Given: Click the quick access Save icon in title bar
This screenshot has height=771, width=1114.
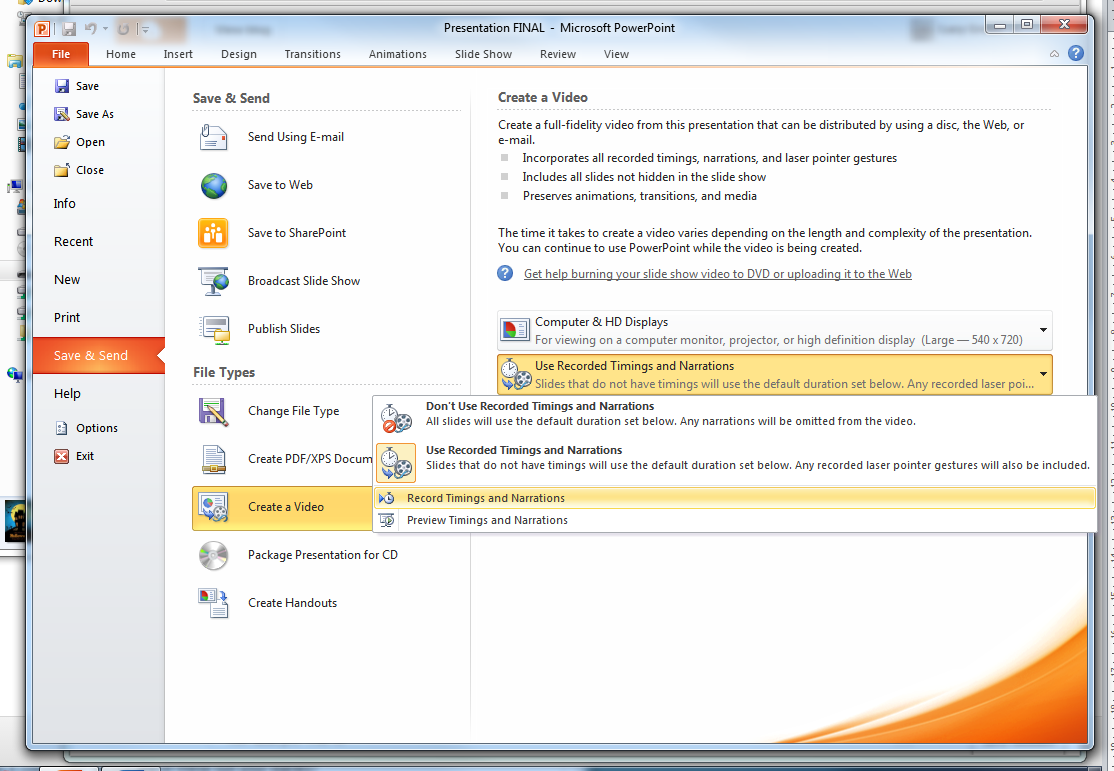Looking at the screenshot, I should [69, 29].
